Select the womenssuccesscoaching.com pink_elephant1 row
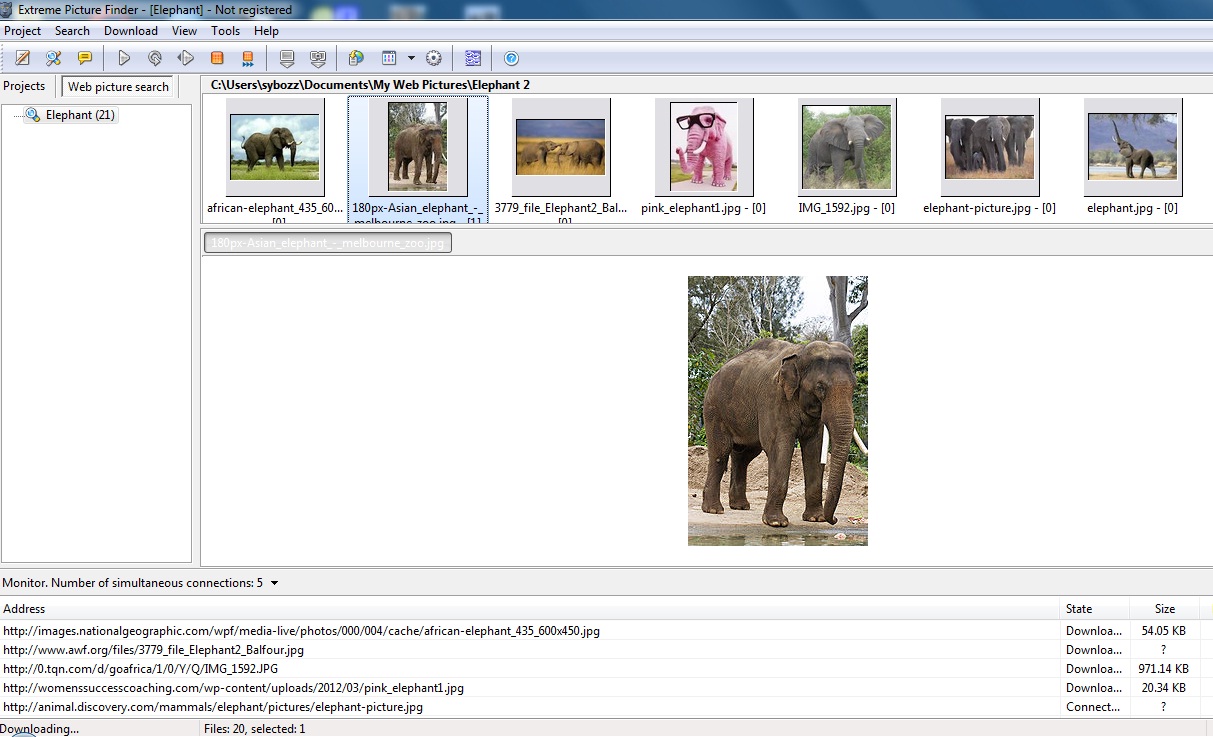The image size is (1213, 737). tap(606, 688)
